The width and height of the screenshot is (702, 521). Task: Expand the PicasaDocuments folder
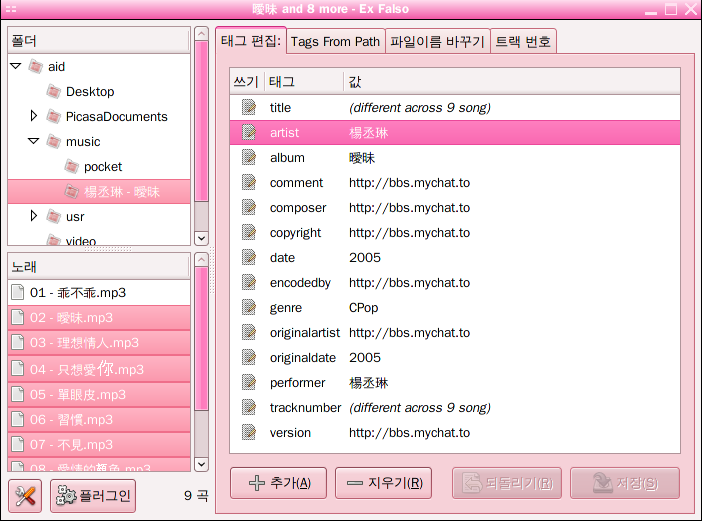[x=34, y=116]
